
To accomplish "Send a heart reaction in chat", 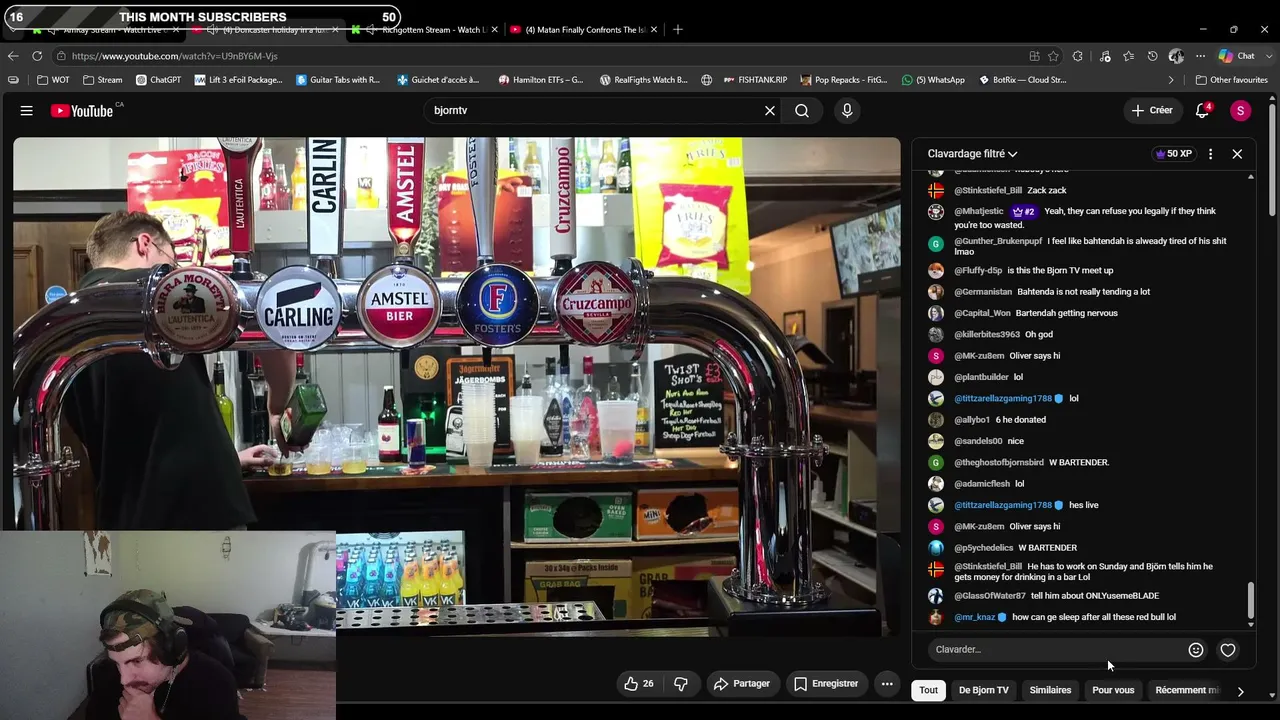I will coord(1228,650).
